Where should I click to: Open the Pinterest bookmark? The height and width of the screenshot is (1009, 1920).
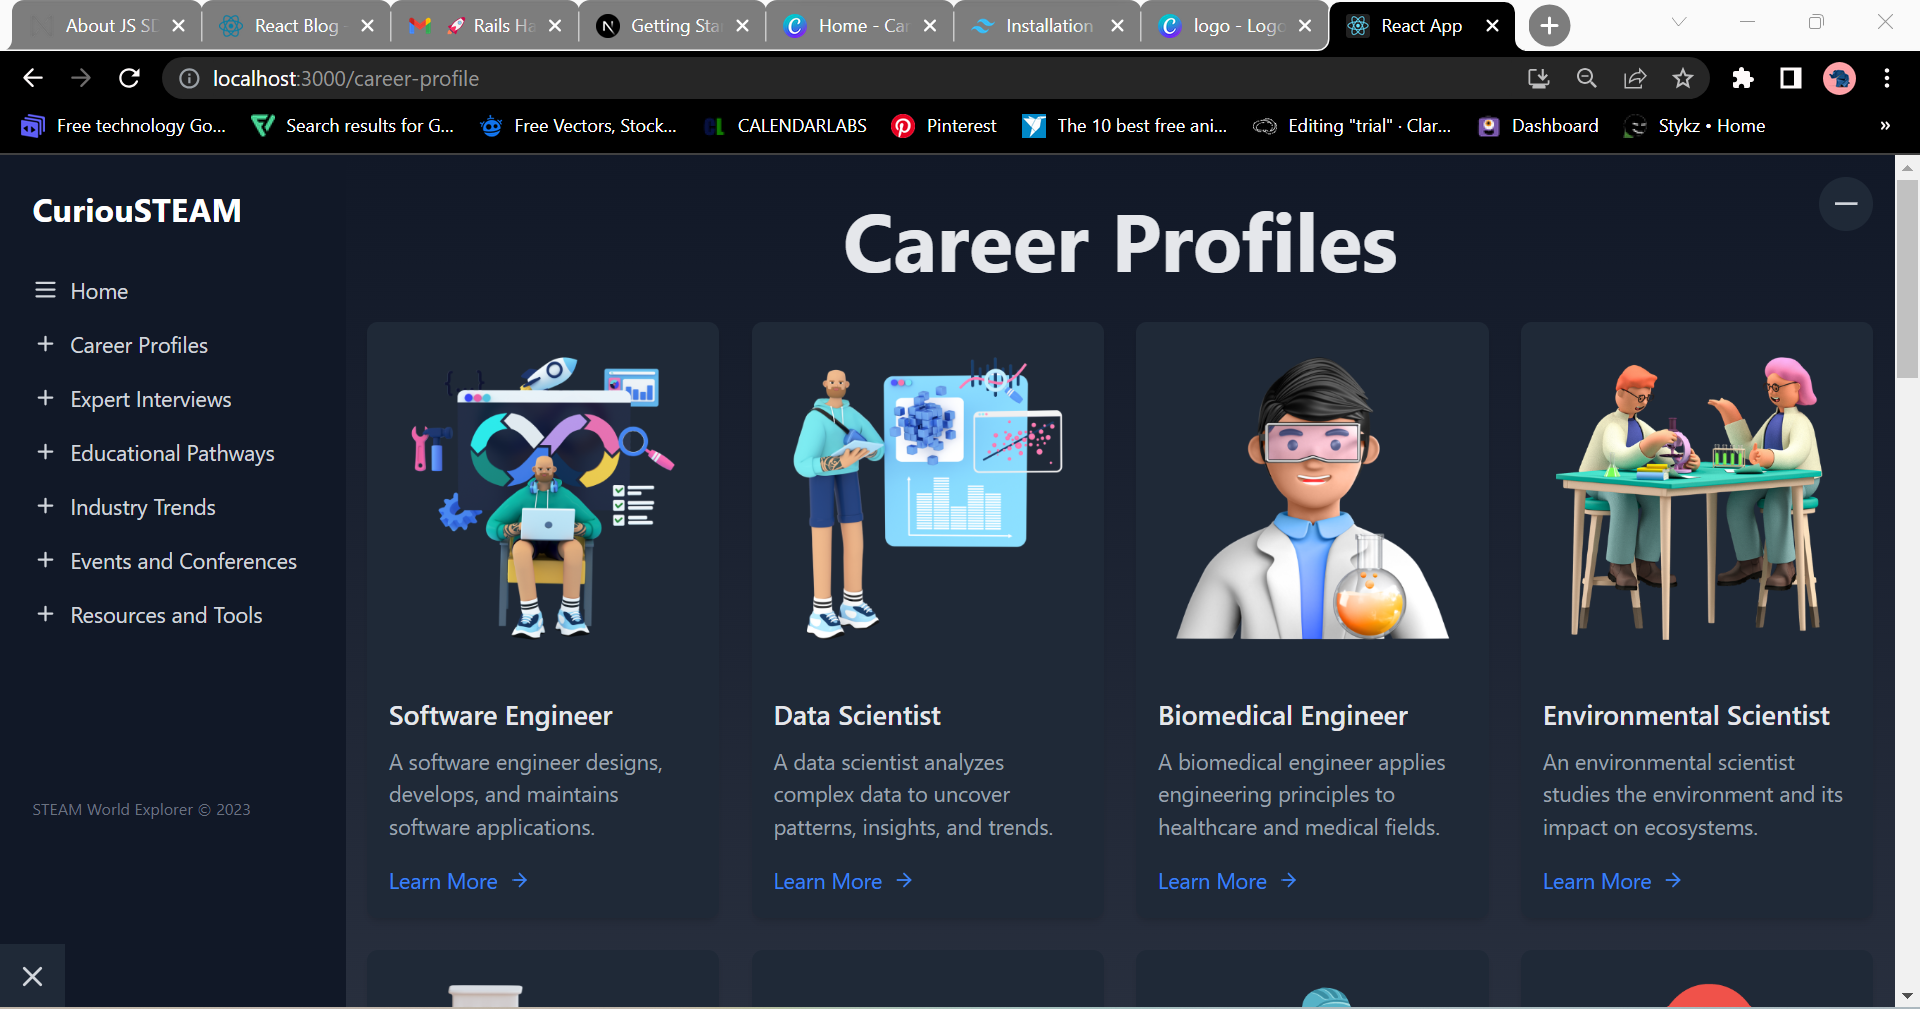pyautogui.click(x=944, y=126)
